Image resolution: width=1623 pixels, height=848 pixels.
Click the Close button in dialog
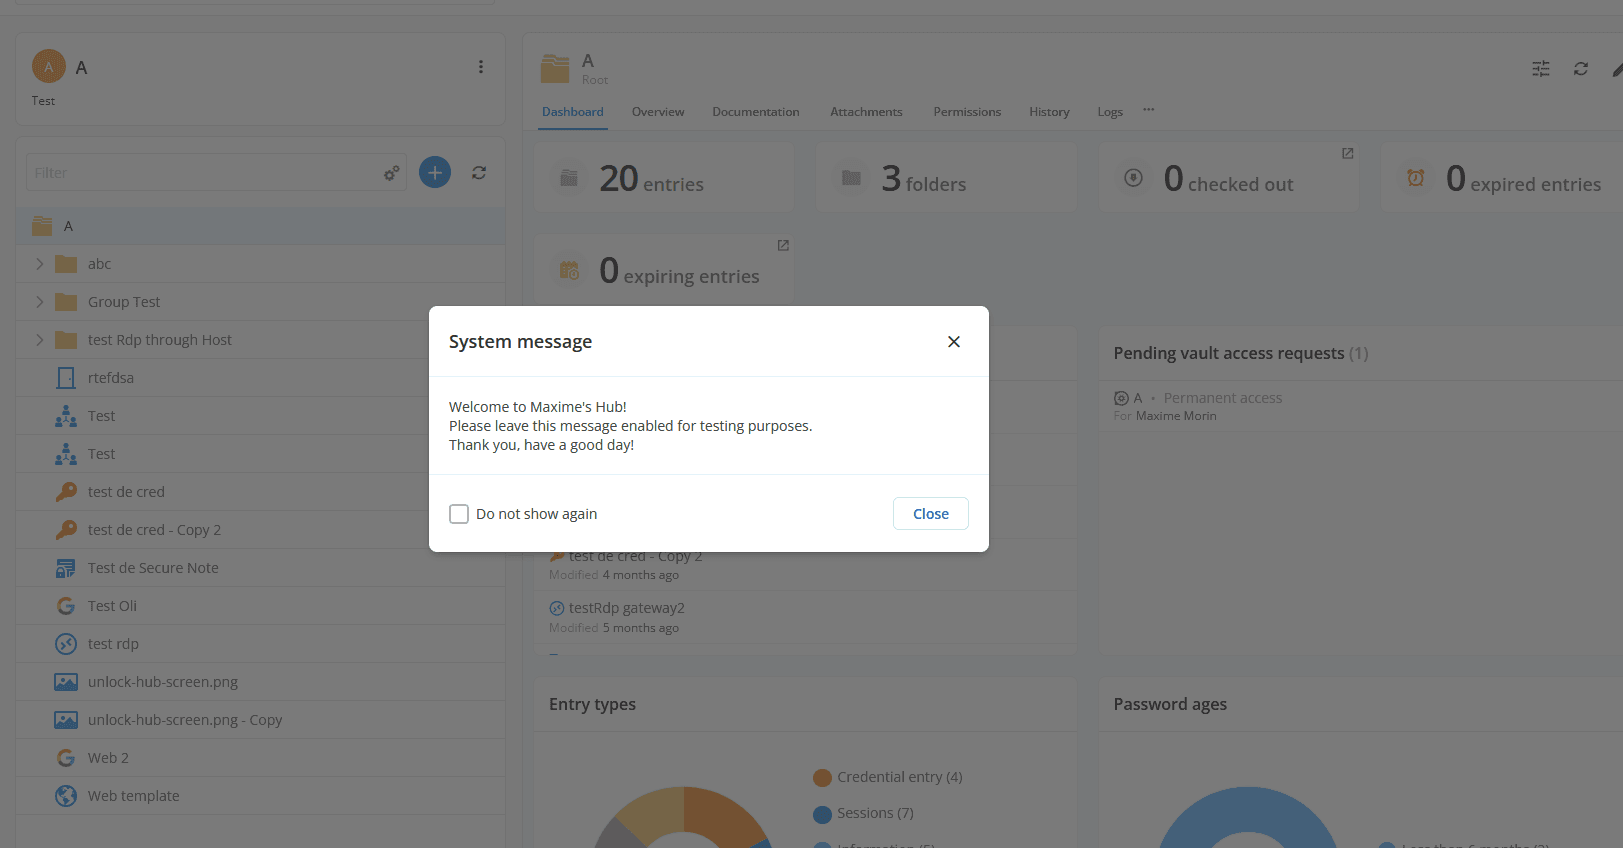(x=930, y=514)
